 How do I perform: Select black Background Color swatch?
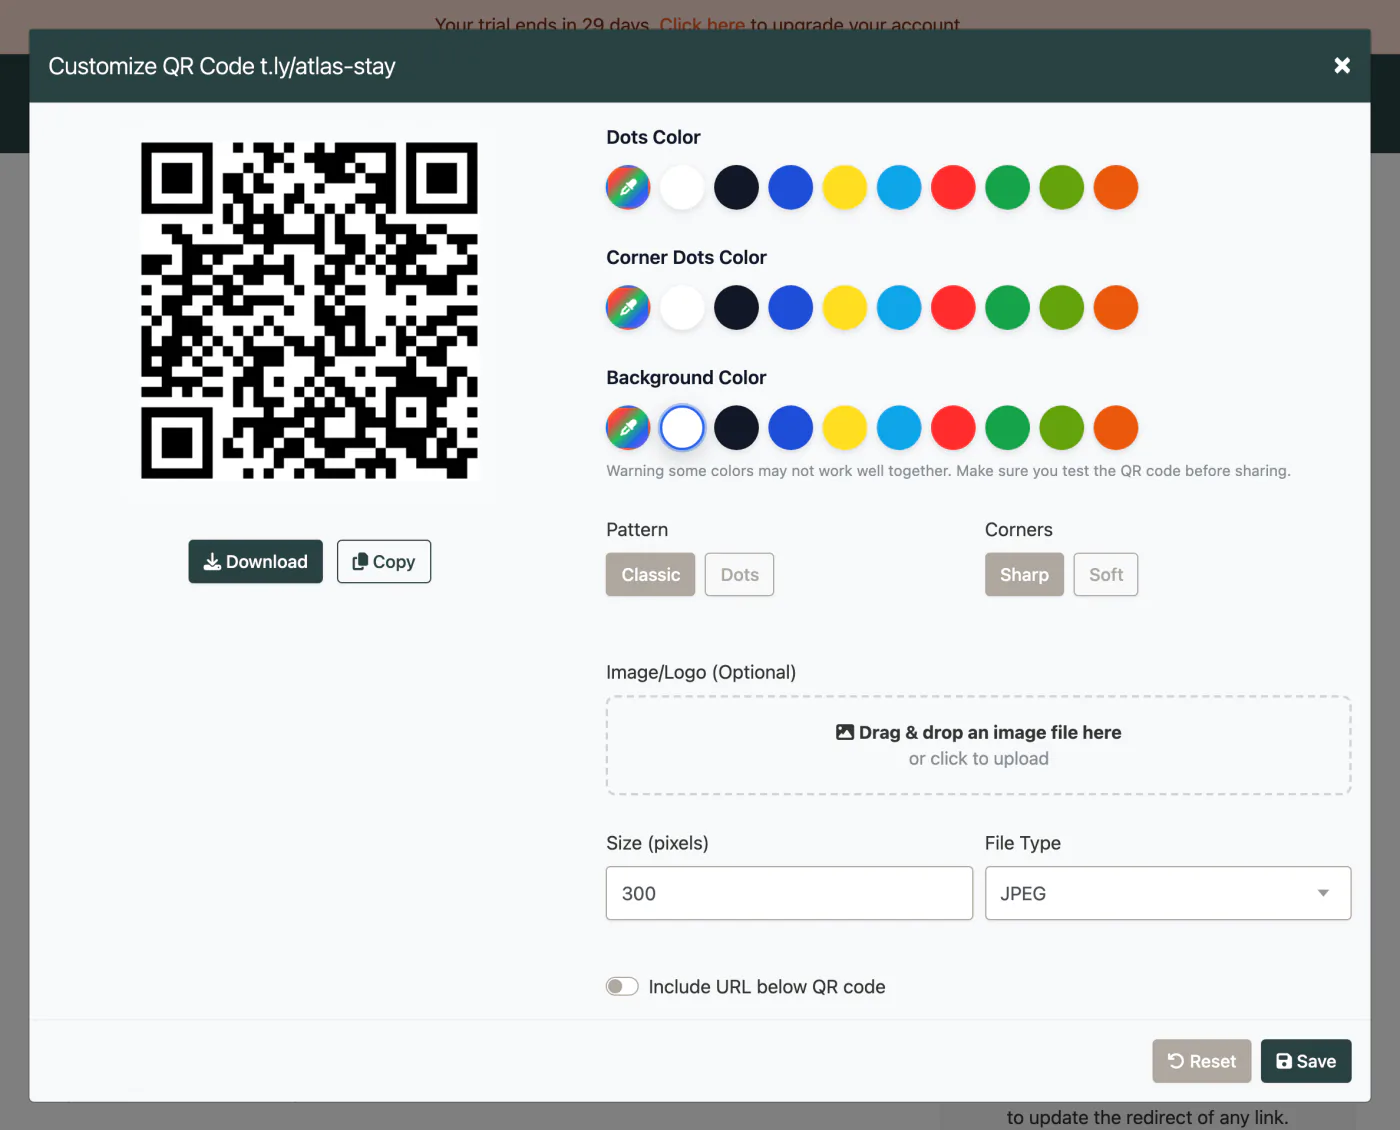point(737,428)
